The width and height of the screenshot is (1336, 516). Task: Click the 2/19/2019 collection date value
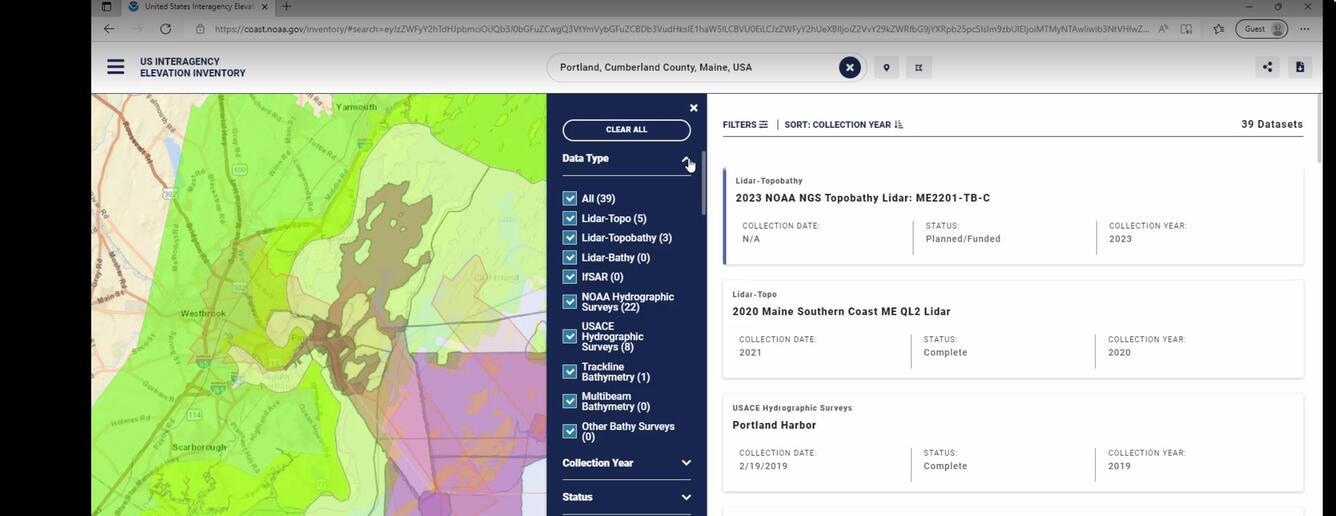click(763, 466)
